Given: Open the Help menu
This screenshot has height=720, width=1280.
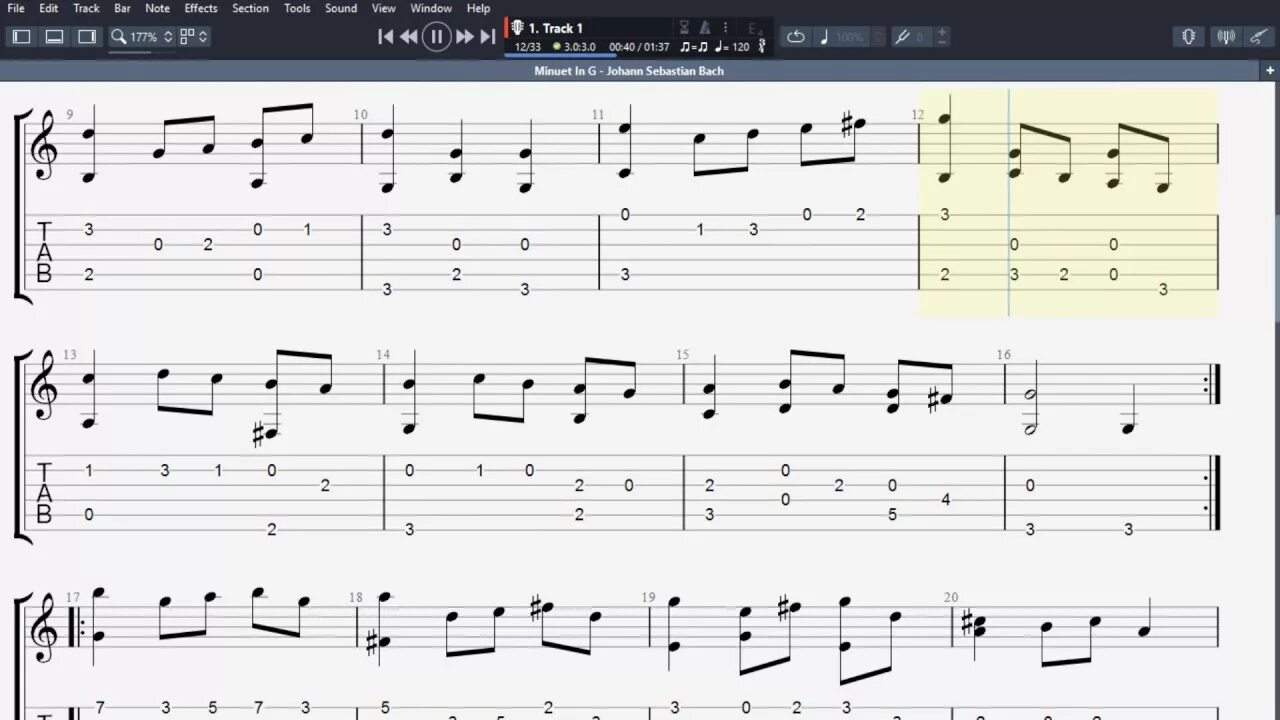Looking at the screenshot, I should 479,8.
